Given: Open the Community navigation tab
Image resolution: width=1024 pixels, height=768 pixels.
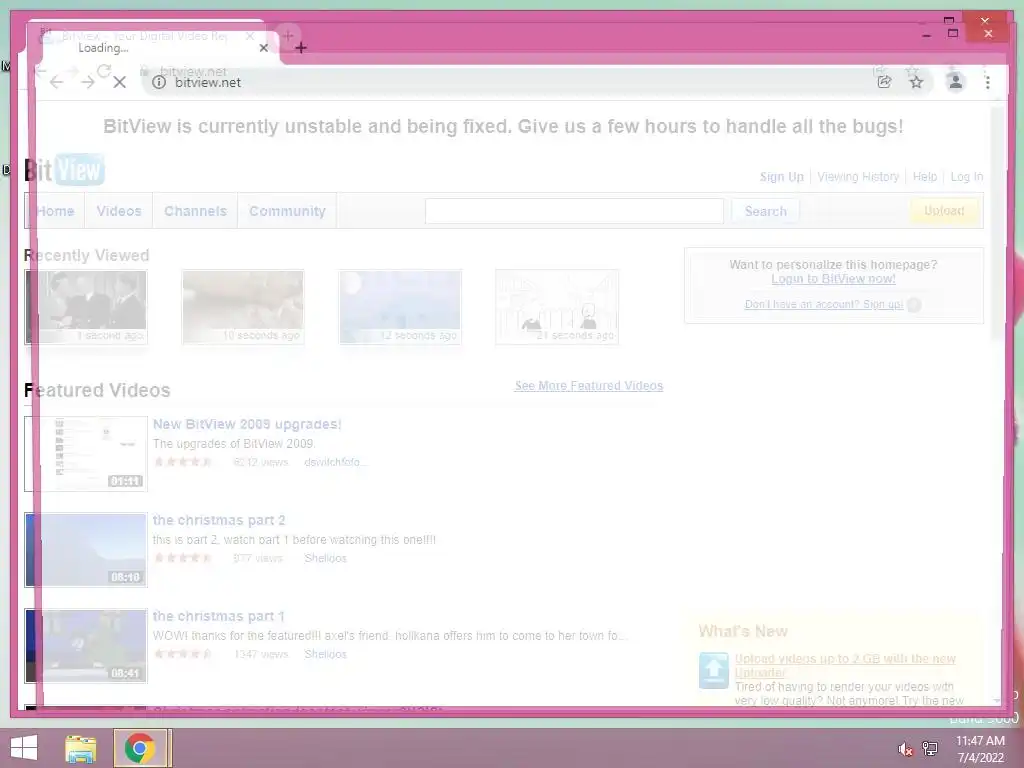Looking at the screenshot, I should click(287, 211).
